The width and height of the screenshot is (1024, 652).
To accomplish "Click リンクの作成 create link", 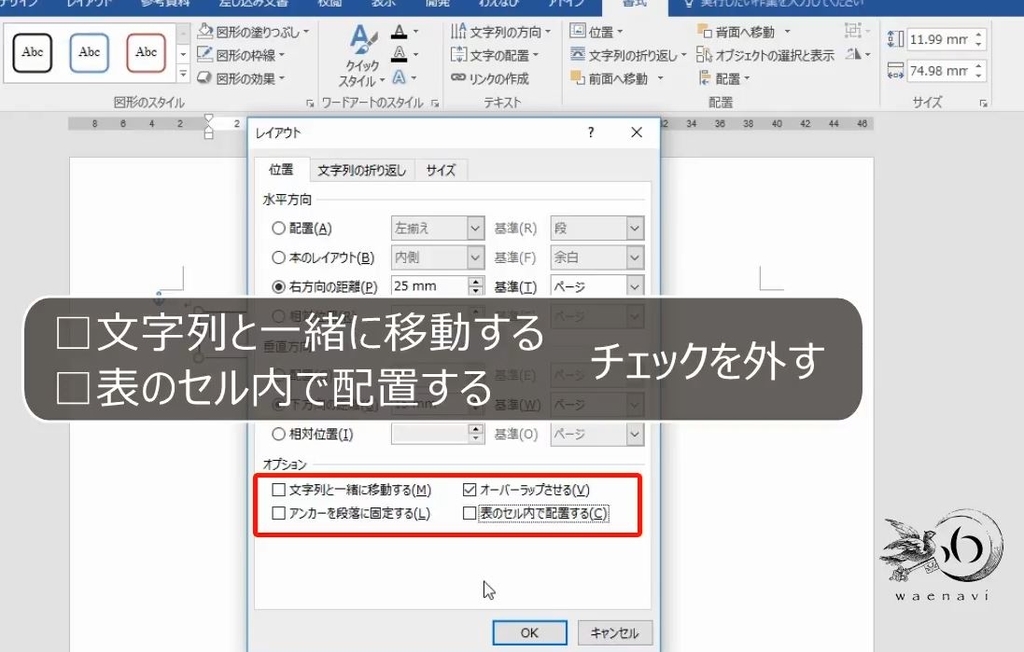I will pos(490,78).
